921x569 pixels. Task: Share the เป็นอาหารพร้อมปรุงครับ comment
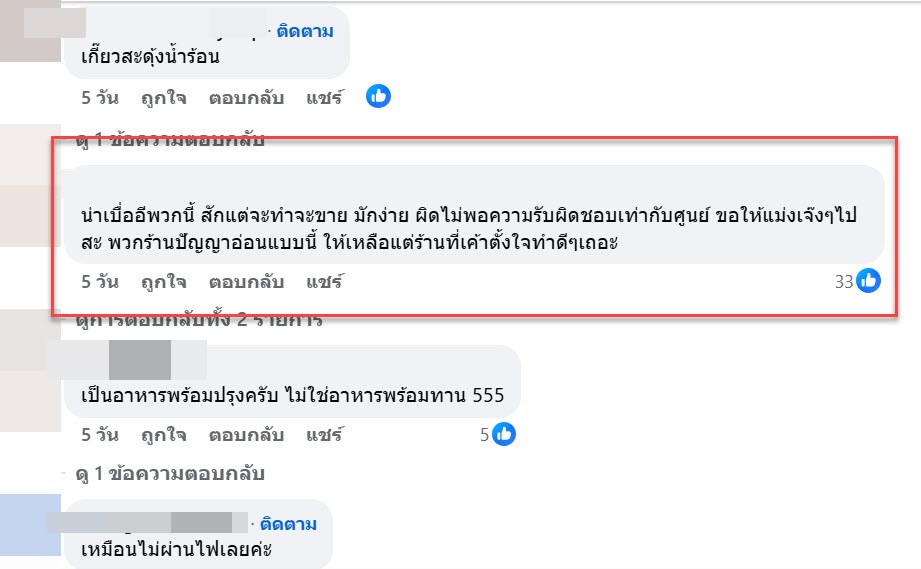point(324,435)
